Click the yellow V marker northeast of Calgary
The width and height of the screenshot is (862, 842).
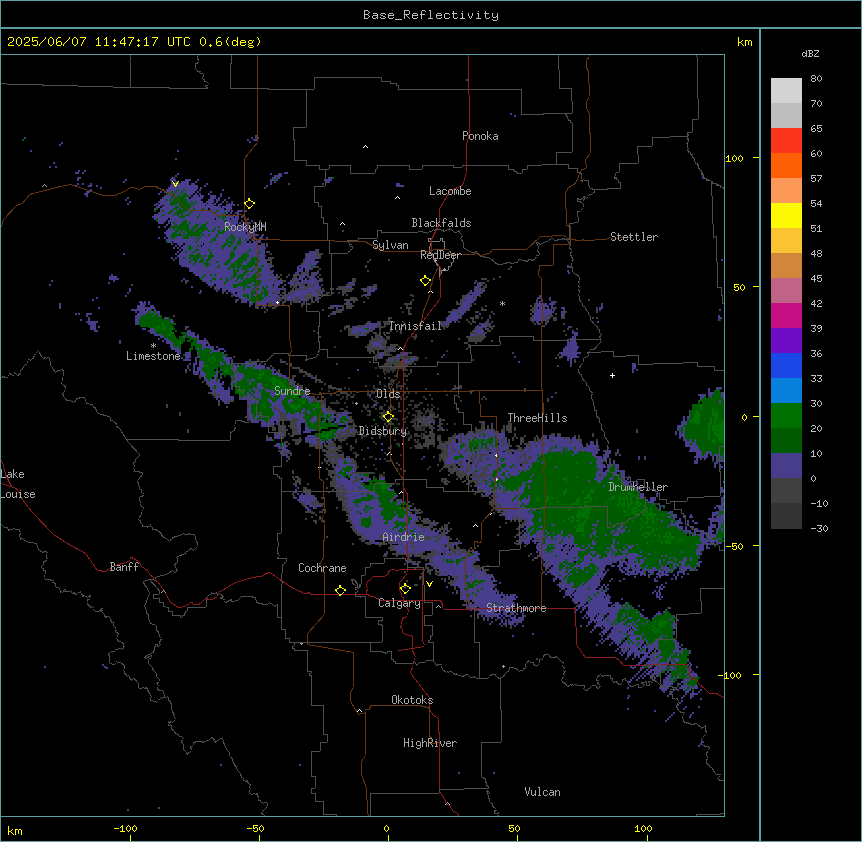coord(429,584)
